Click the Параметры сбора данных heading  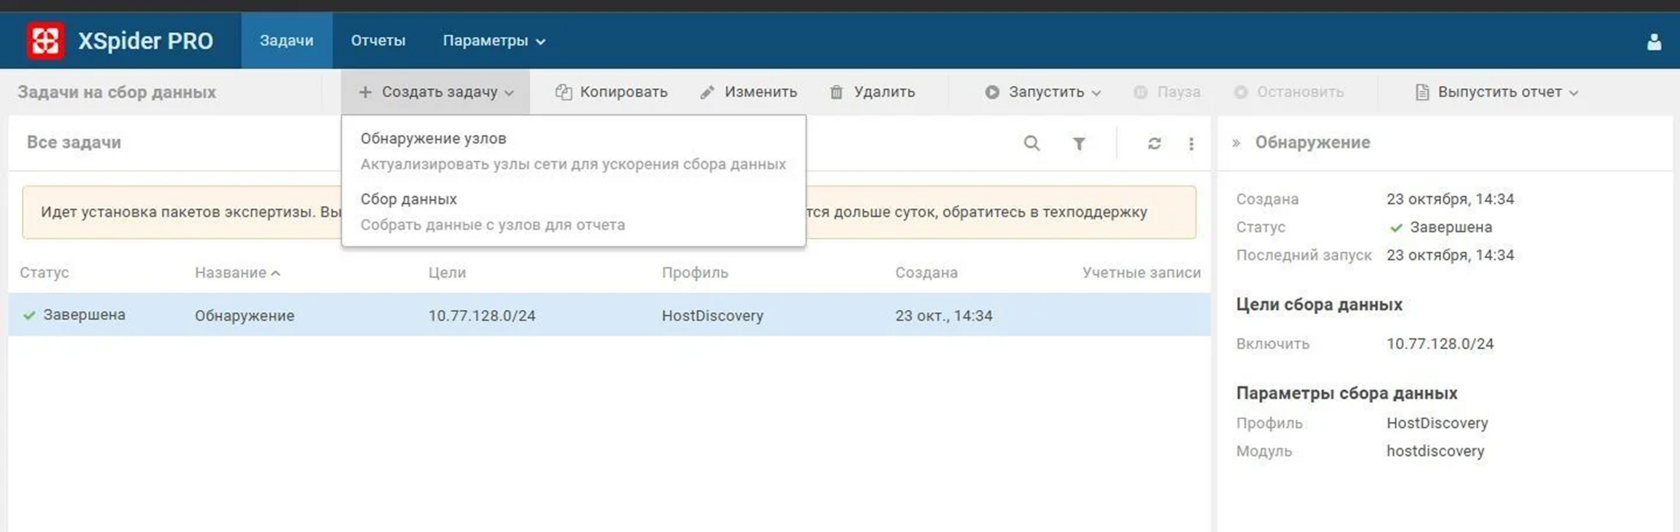pos(1346,393)
